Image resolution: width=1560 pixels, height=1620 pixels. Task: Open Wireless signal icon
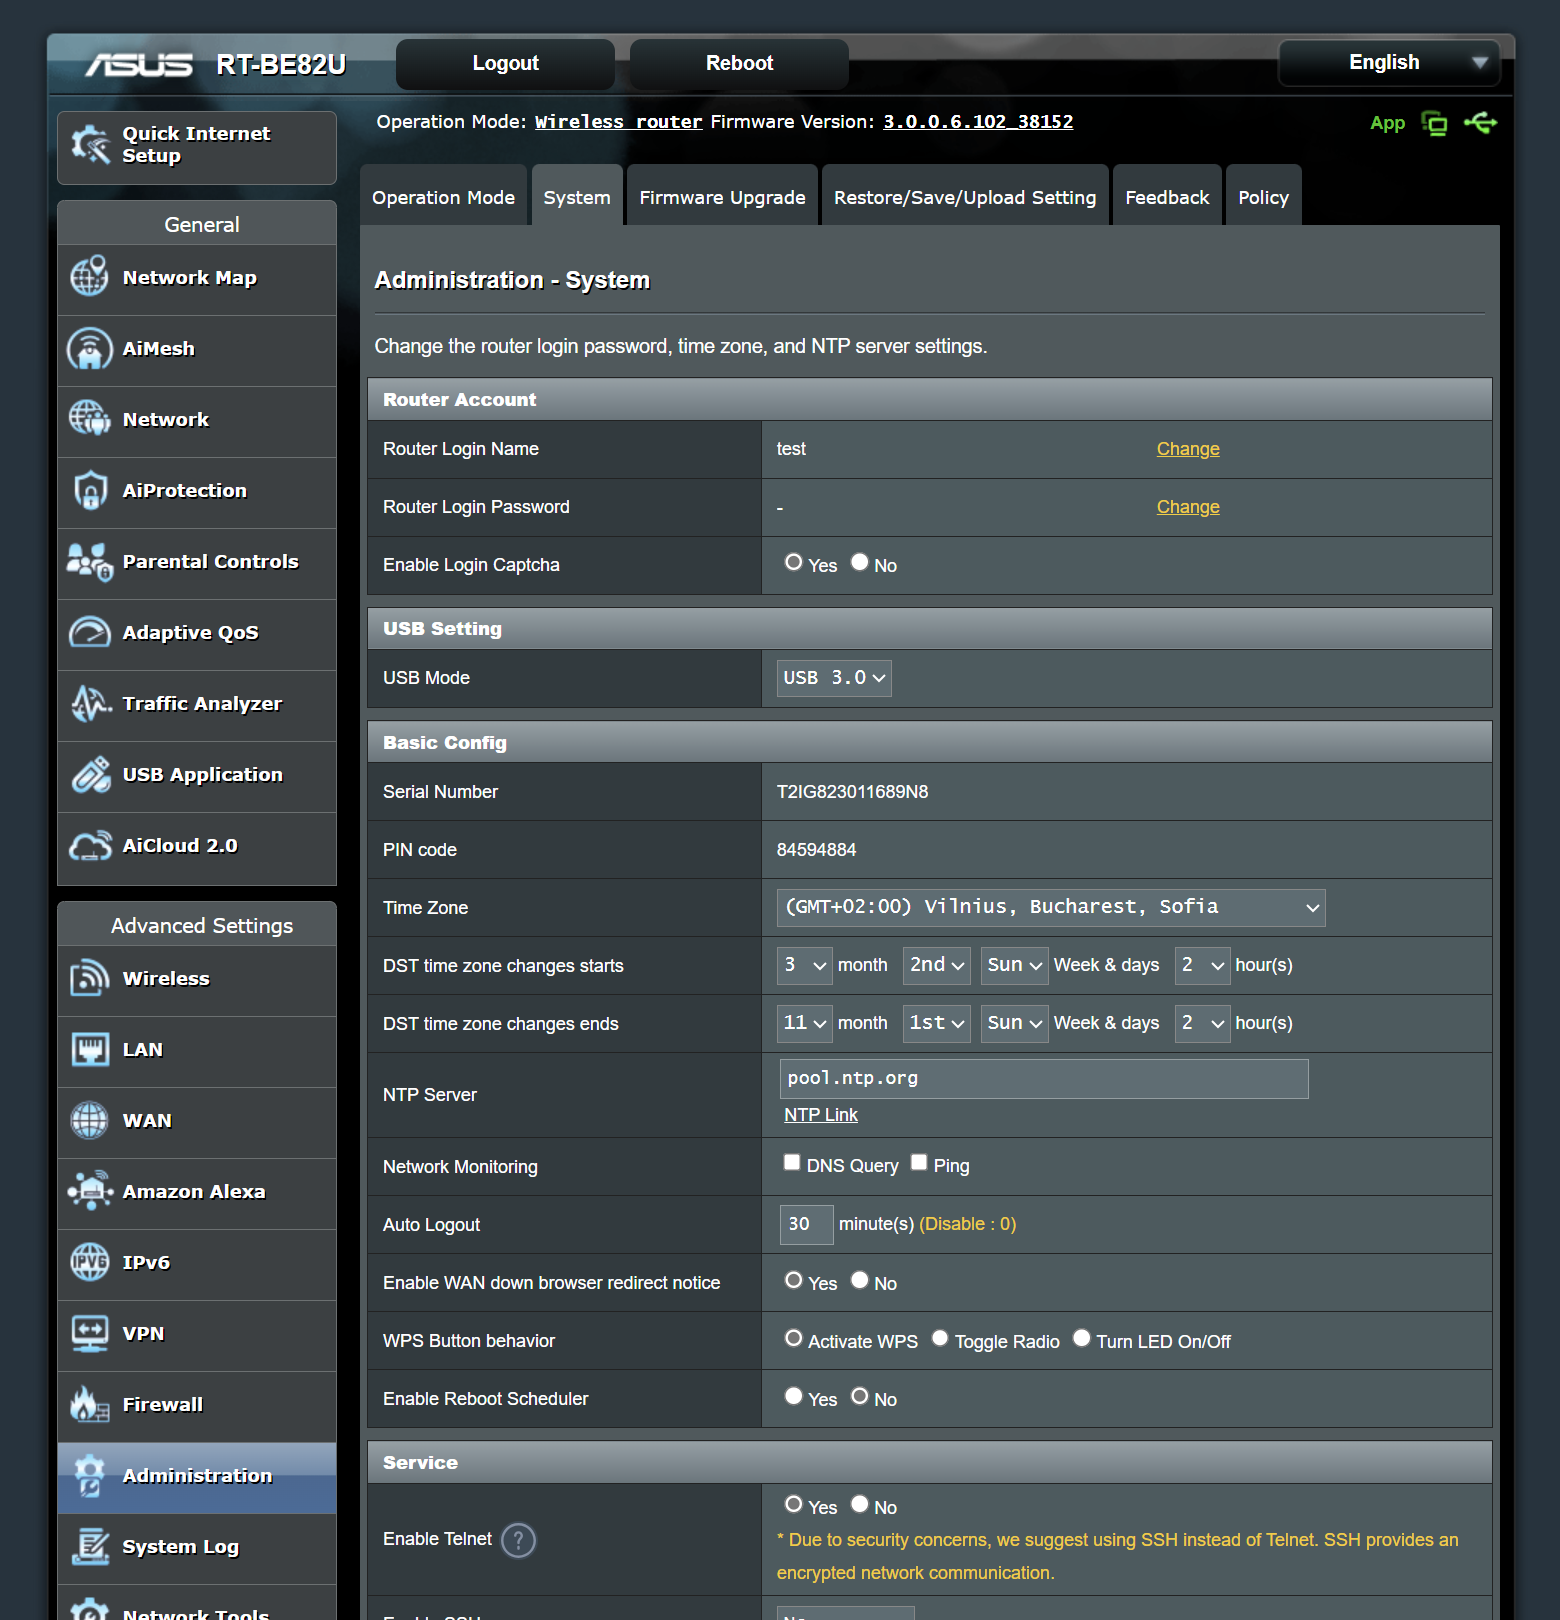90,978
